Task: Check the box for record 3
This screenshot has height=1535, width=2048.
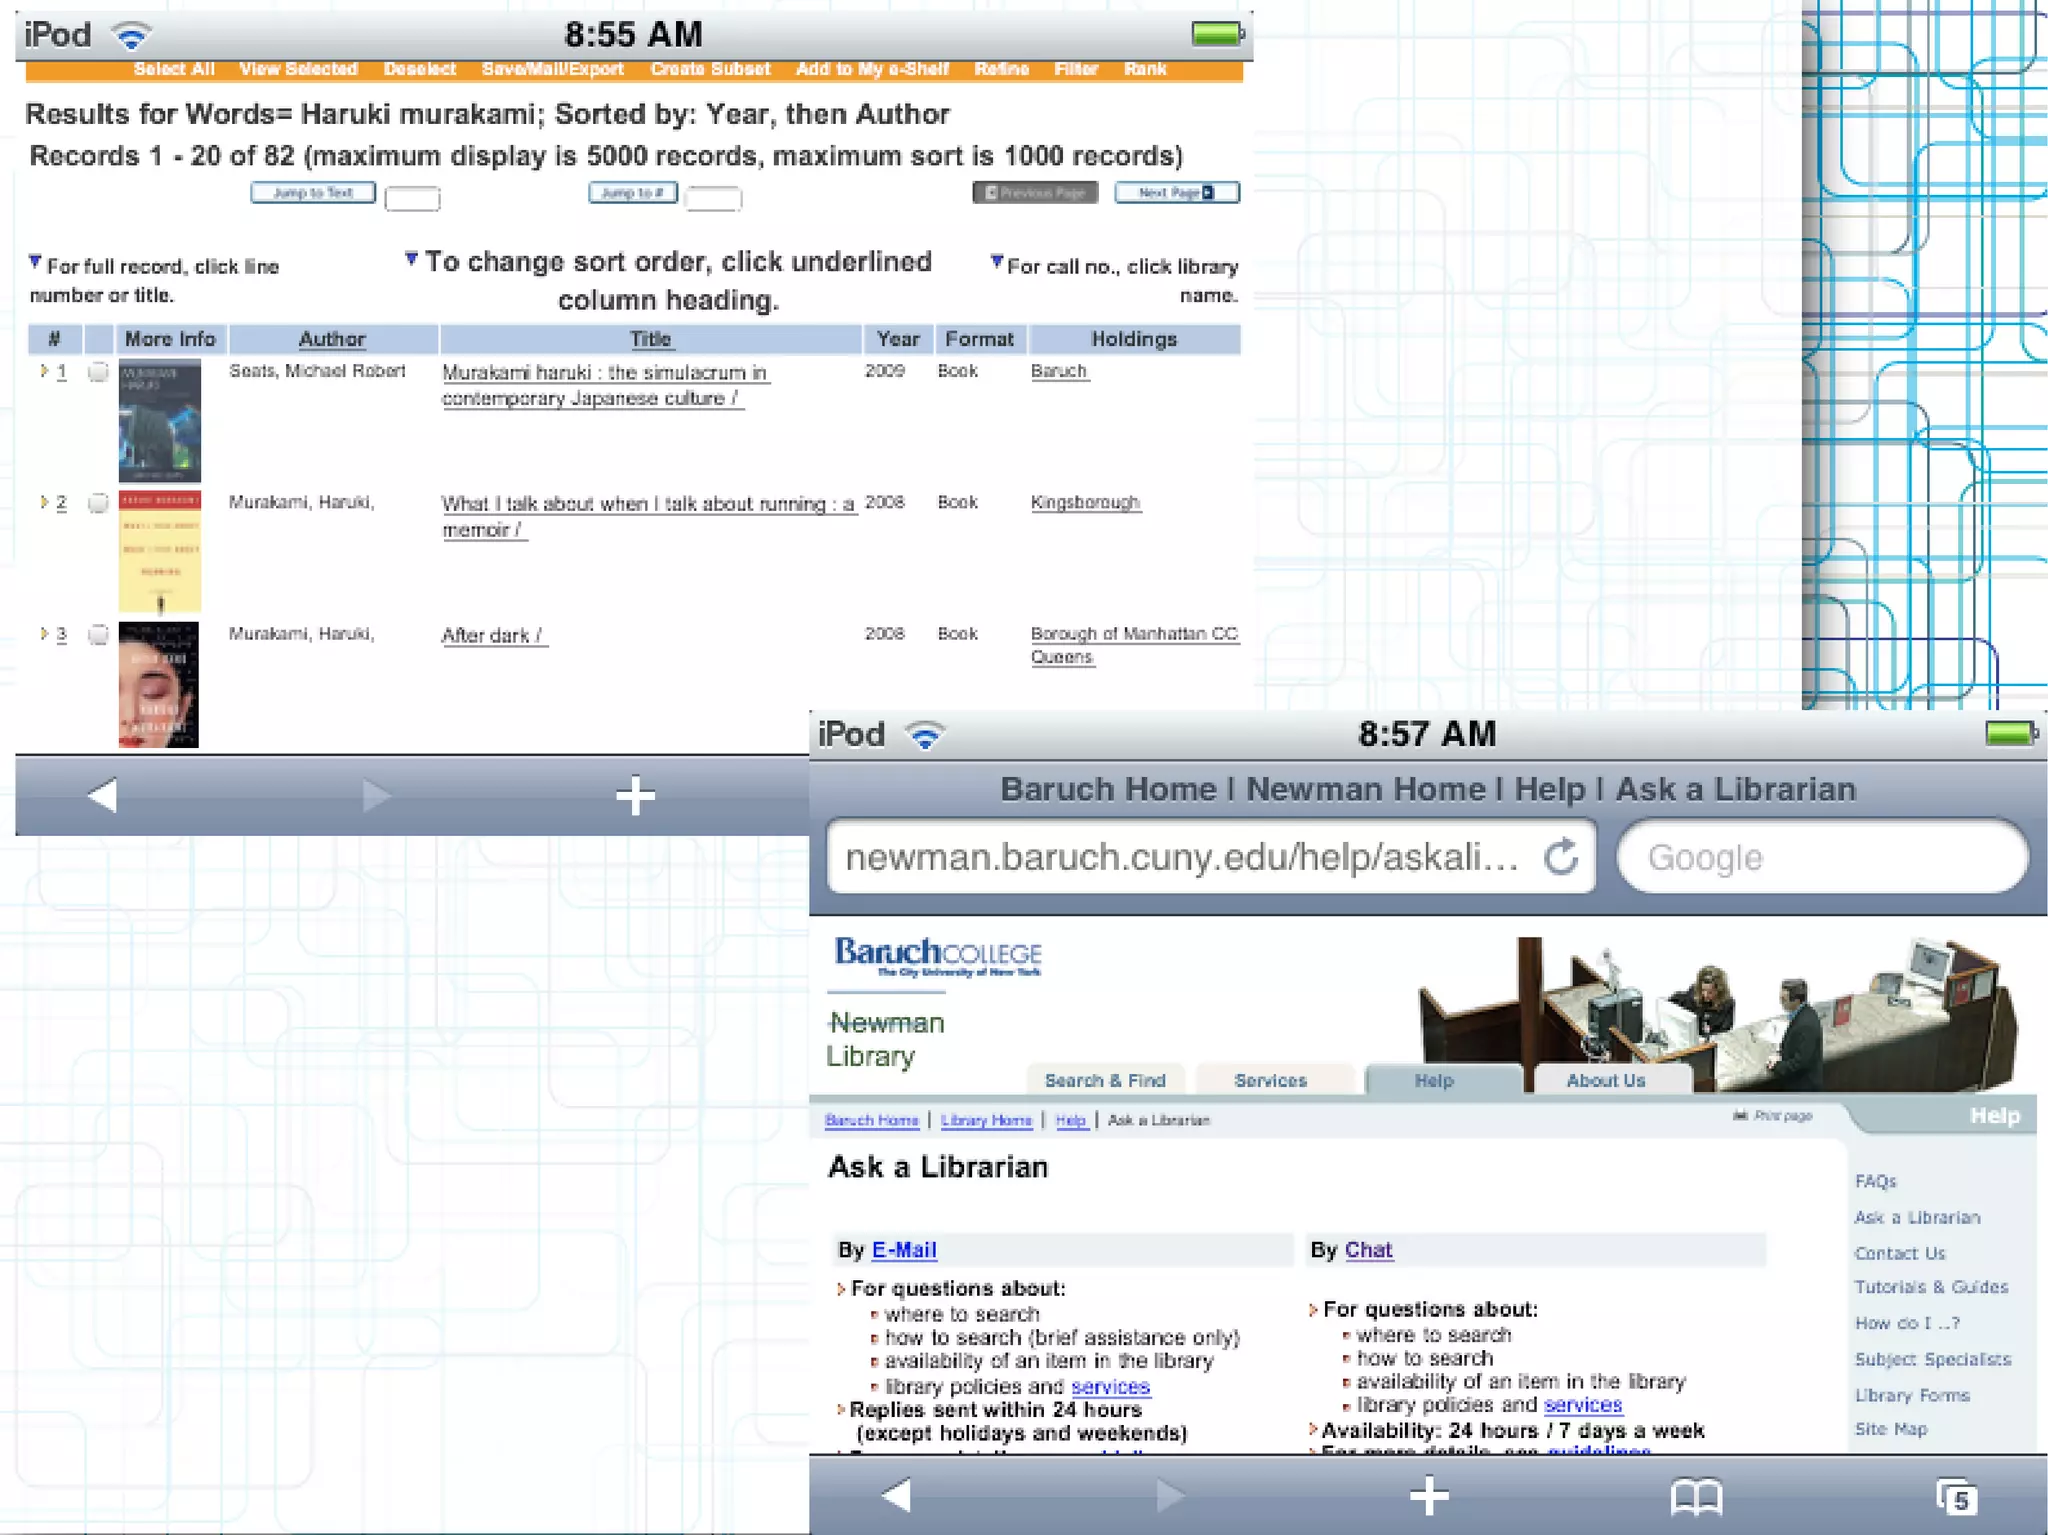Action: (x=98, y=634)
